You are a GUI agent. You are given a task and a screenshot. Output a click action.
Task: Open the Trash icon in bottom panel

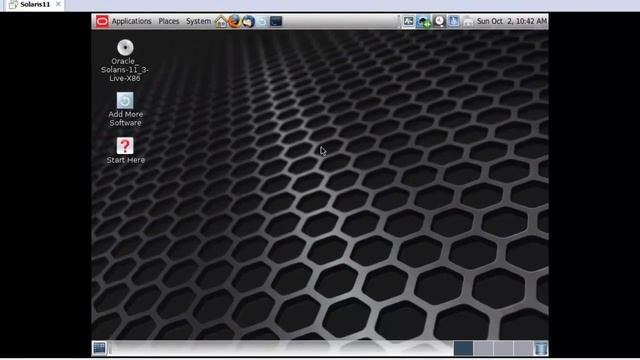pos(541,348)
